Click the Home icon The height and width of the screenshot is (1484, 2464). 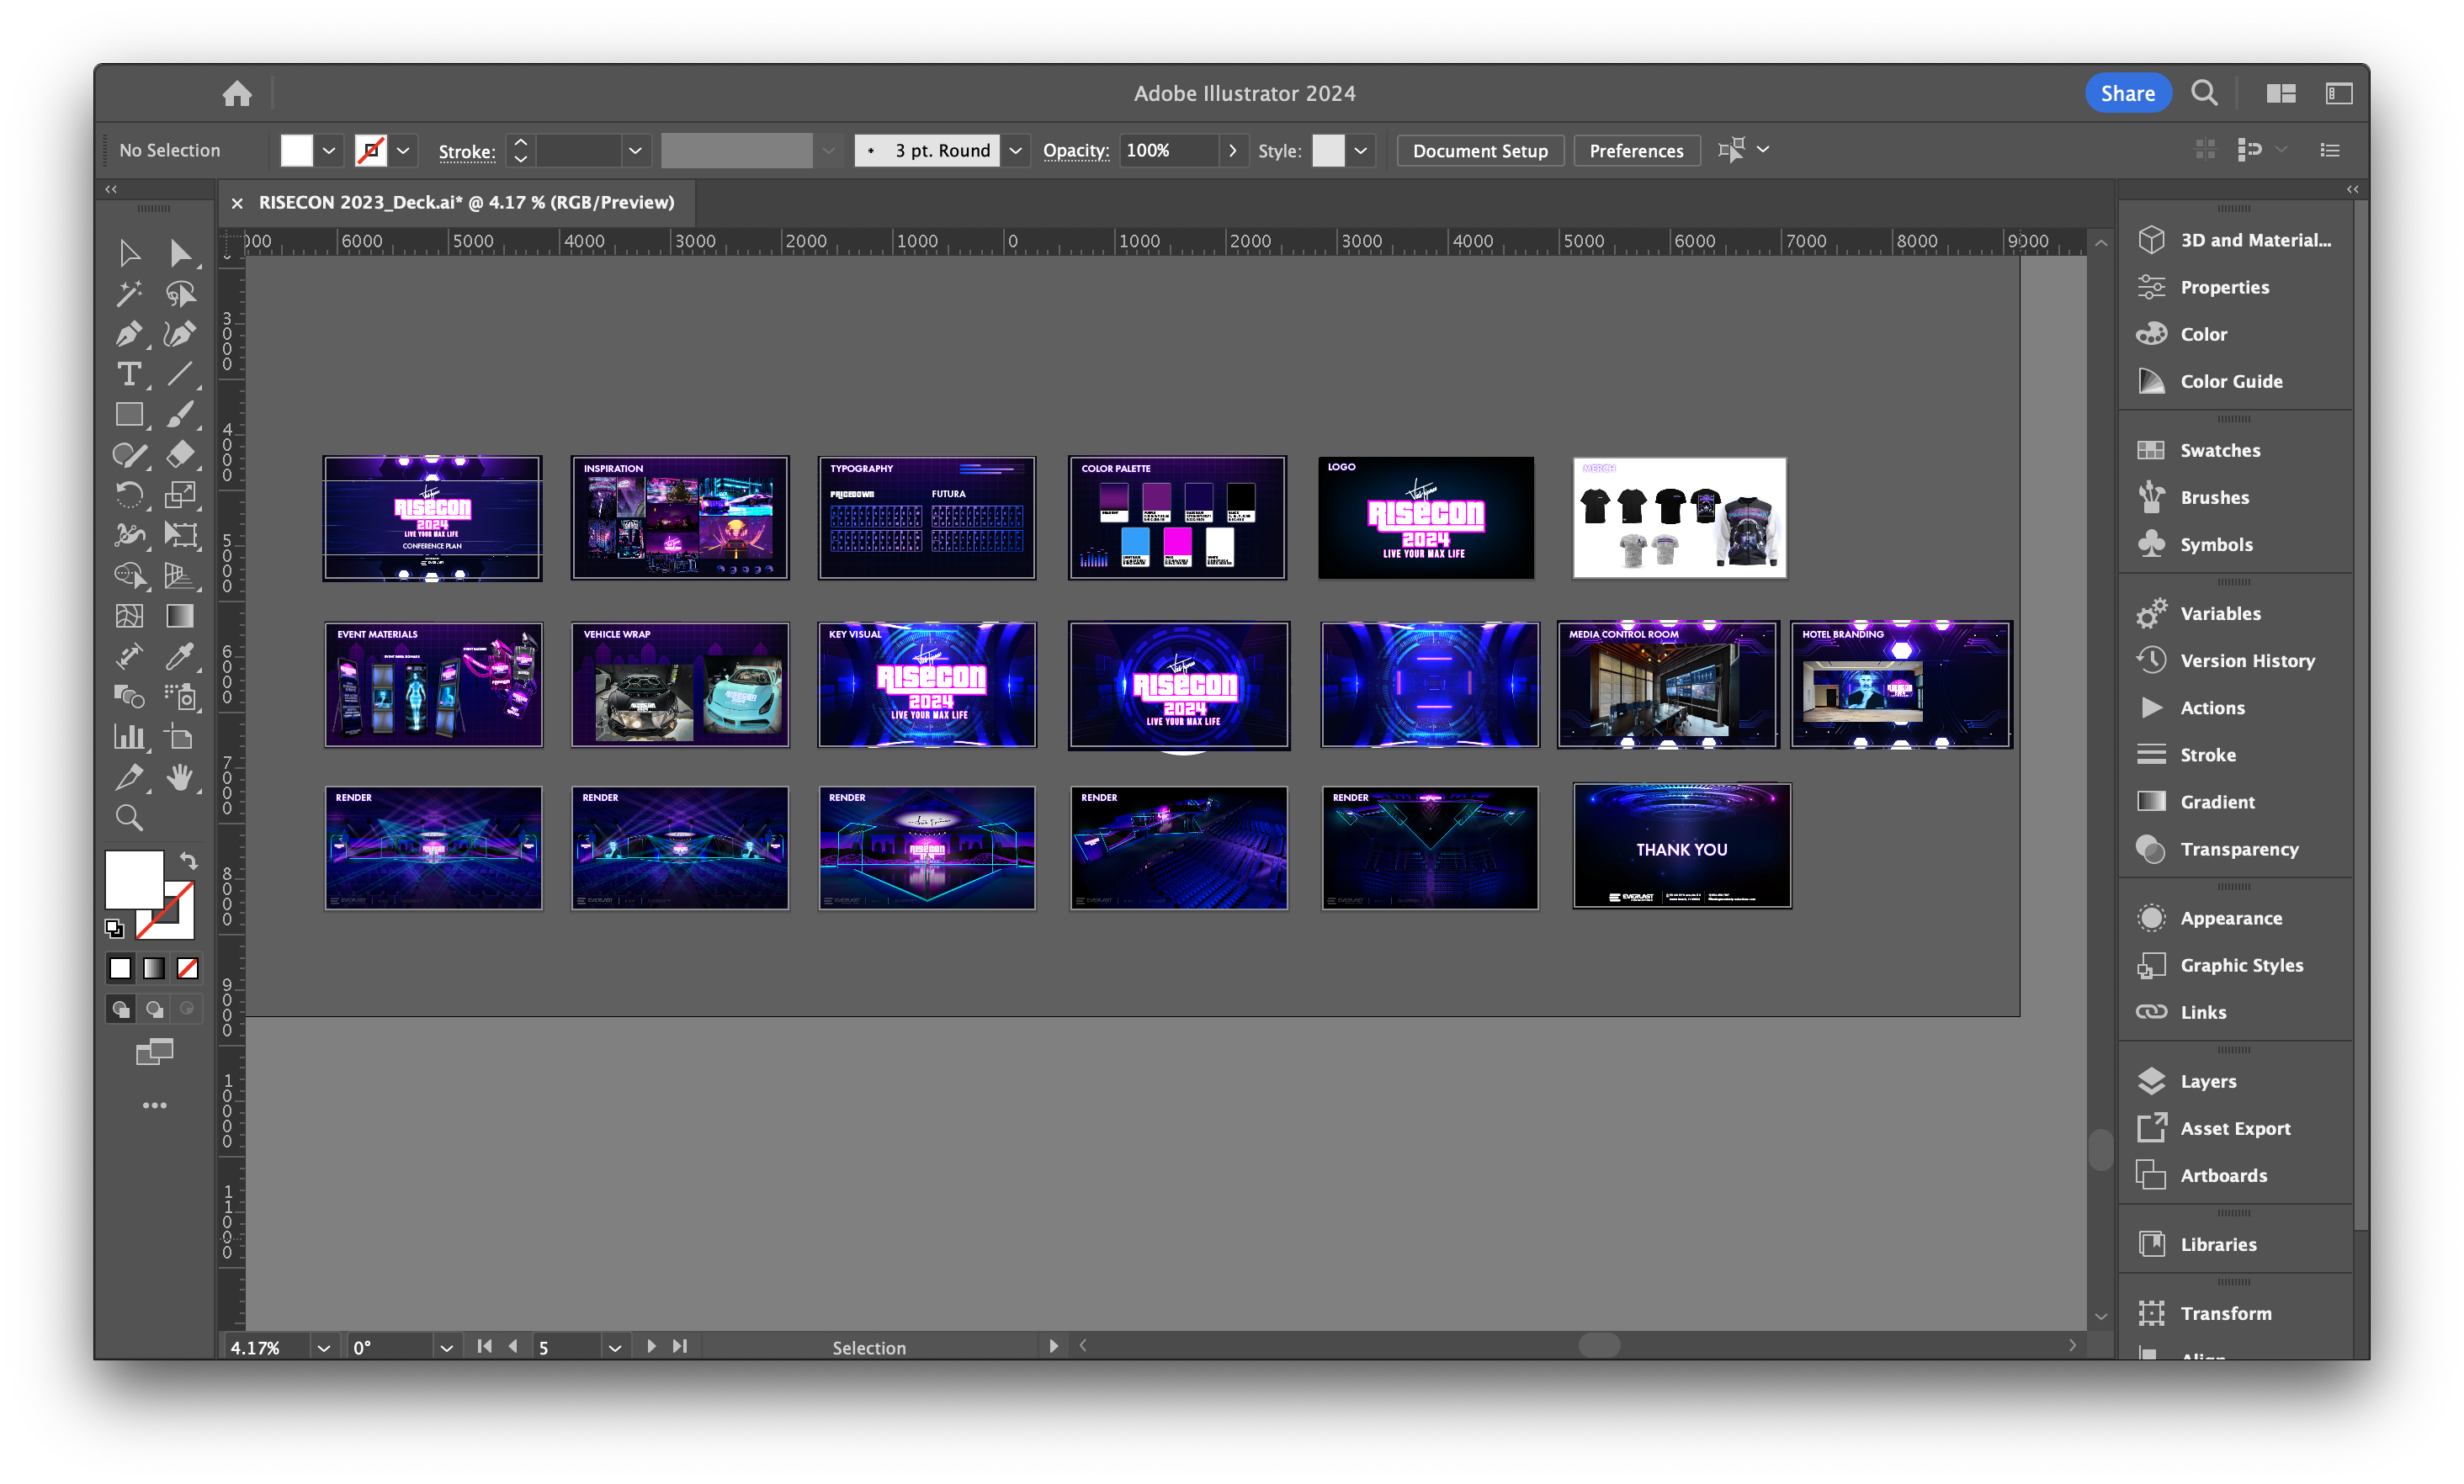click(x=237, y=93)
